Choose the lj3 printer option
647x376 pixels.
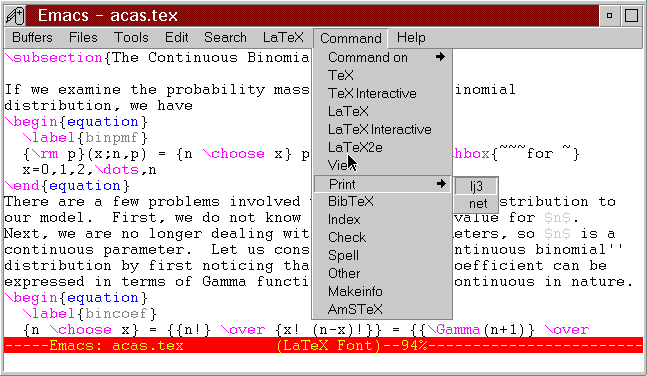pos(476,186)
